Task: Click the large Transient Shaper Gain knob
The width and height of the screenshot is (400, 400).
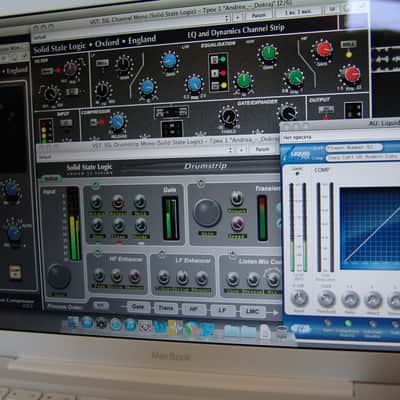Action: [x=207, y=213]
